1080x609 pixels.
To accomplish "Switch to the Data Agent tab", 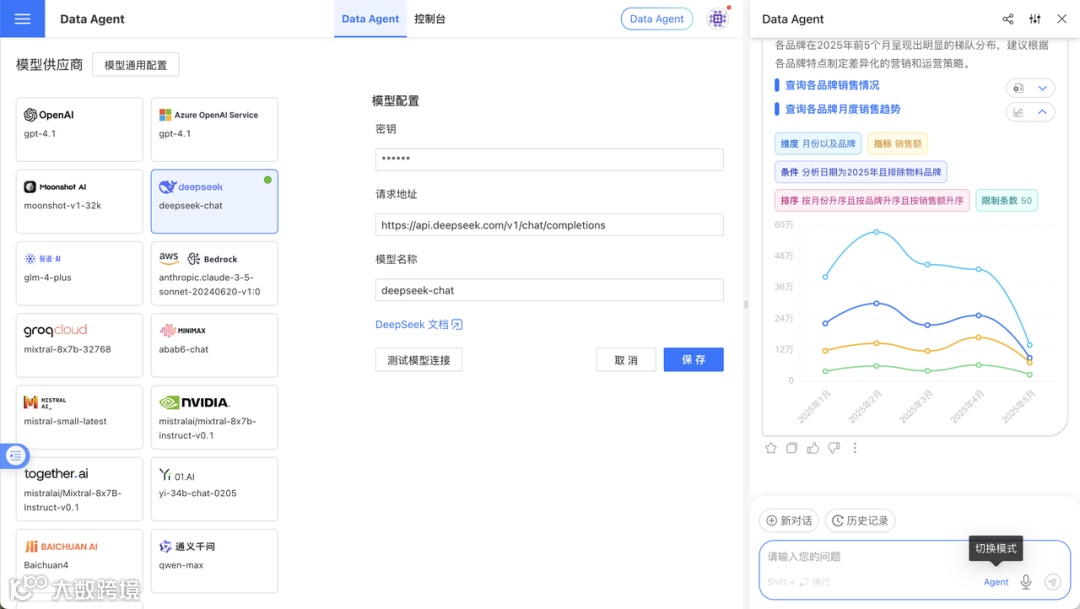I will [x=370, y=19].
